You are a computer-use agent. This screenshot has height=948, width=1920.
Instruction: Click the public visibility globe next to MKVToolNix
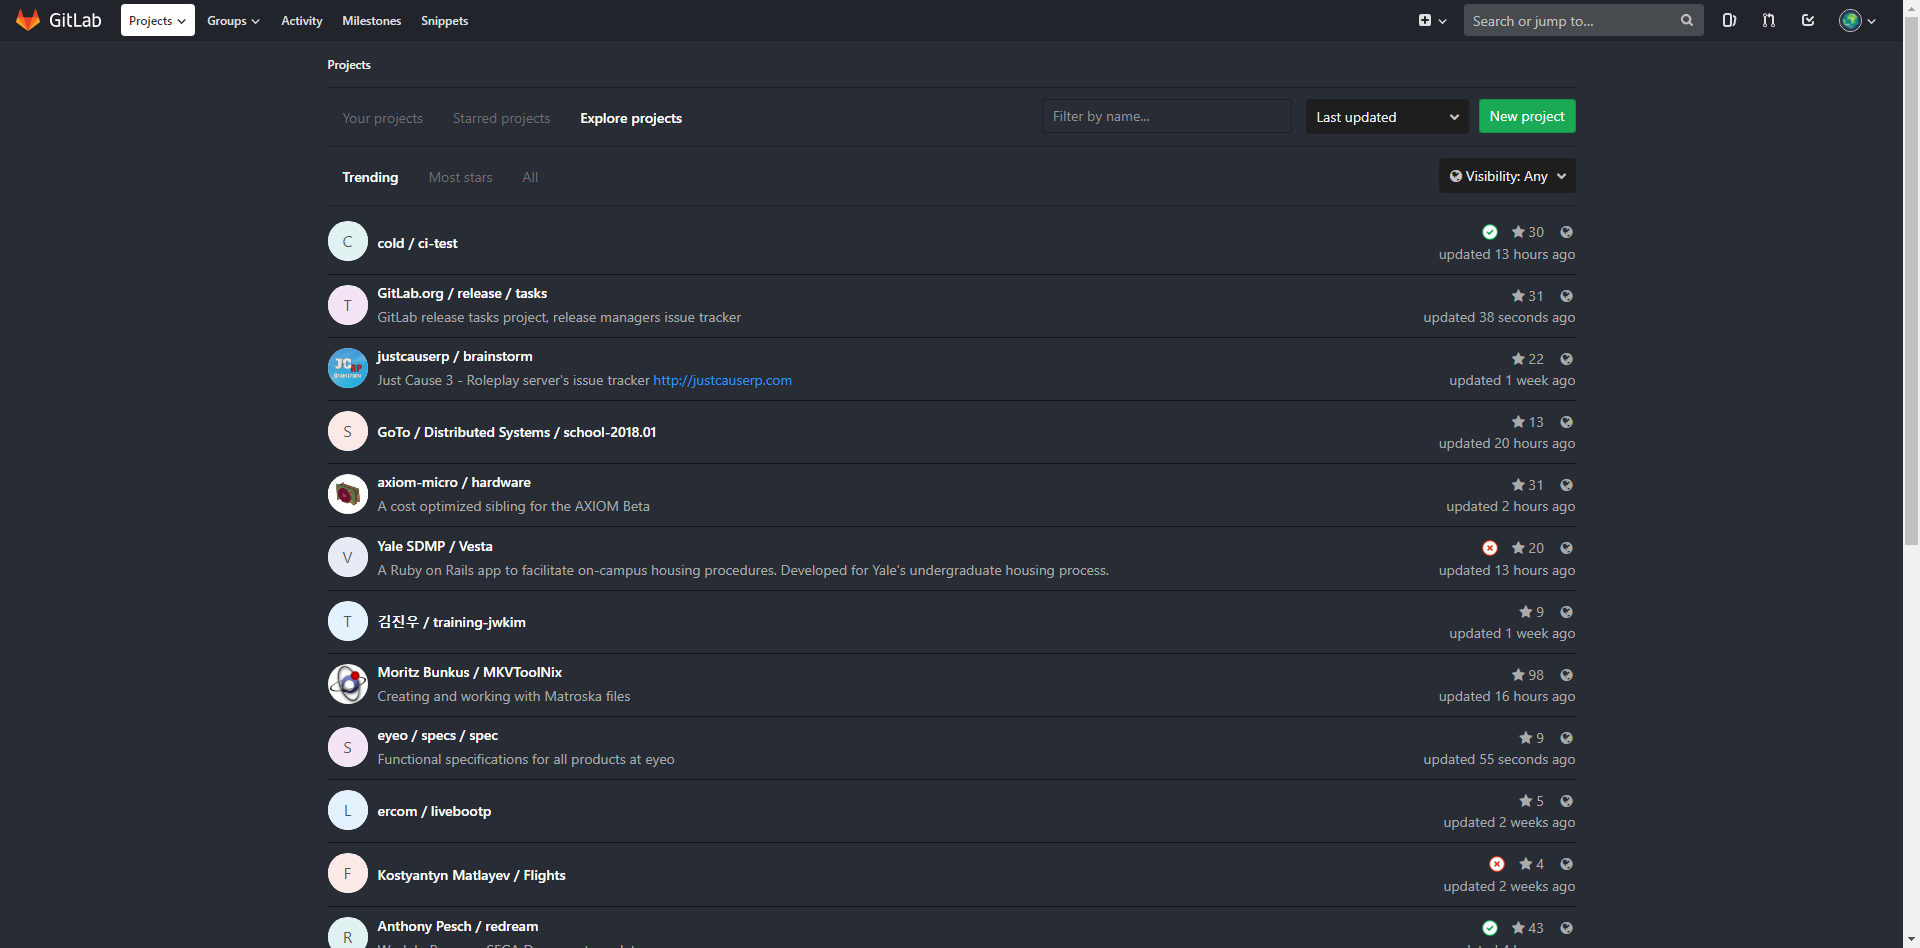(x=1566, y=674)
